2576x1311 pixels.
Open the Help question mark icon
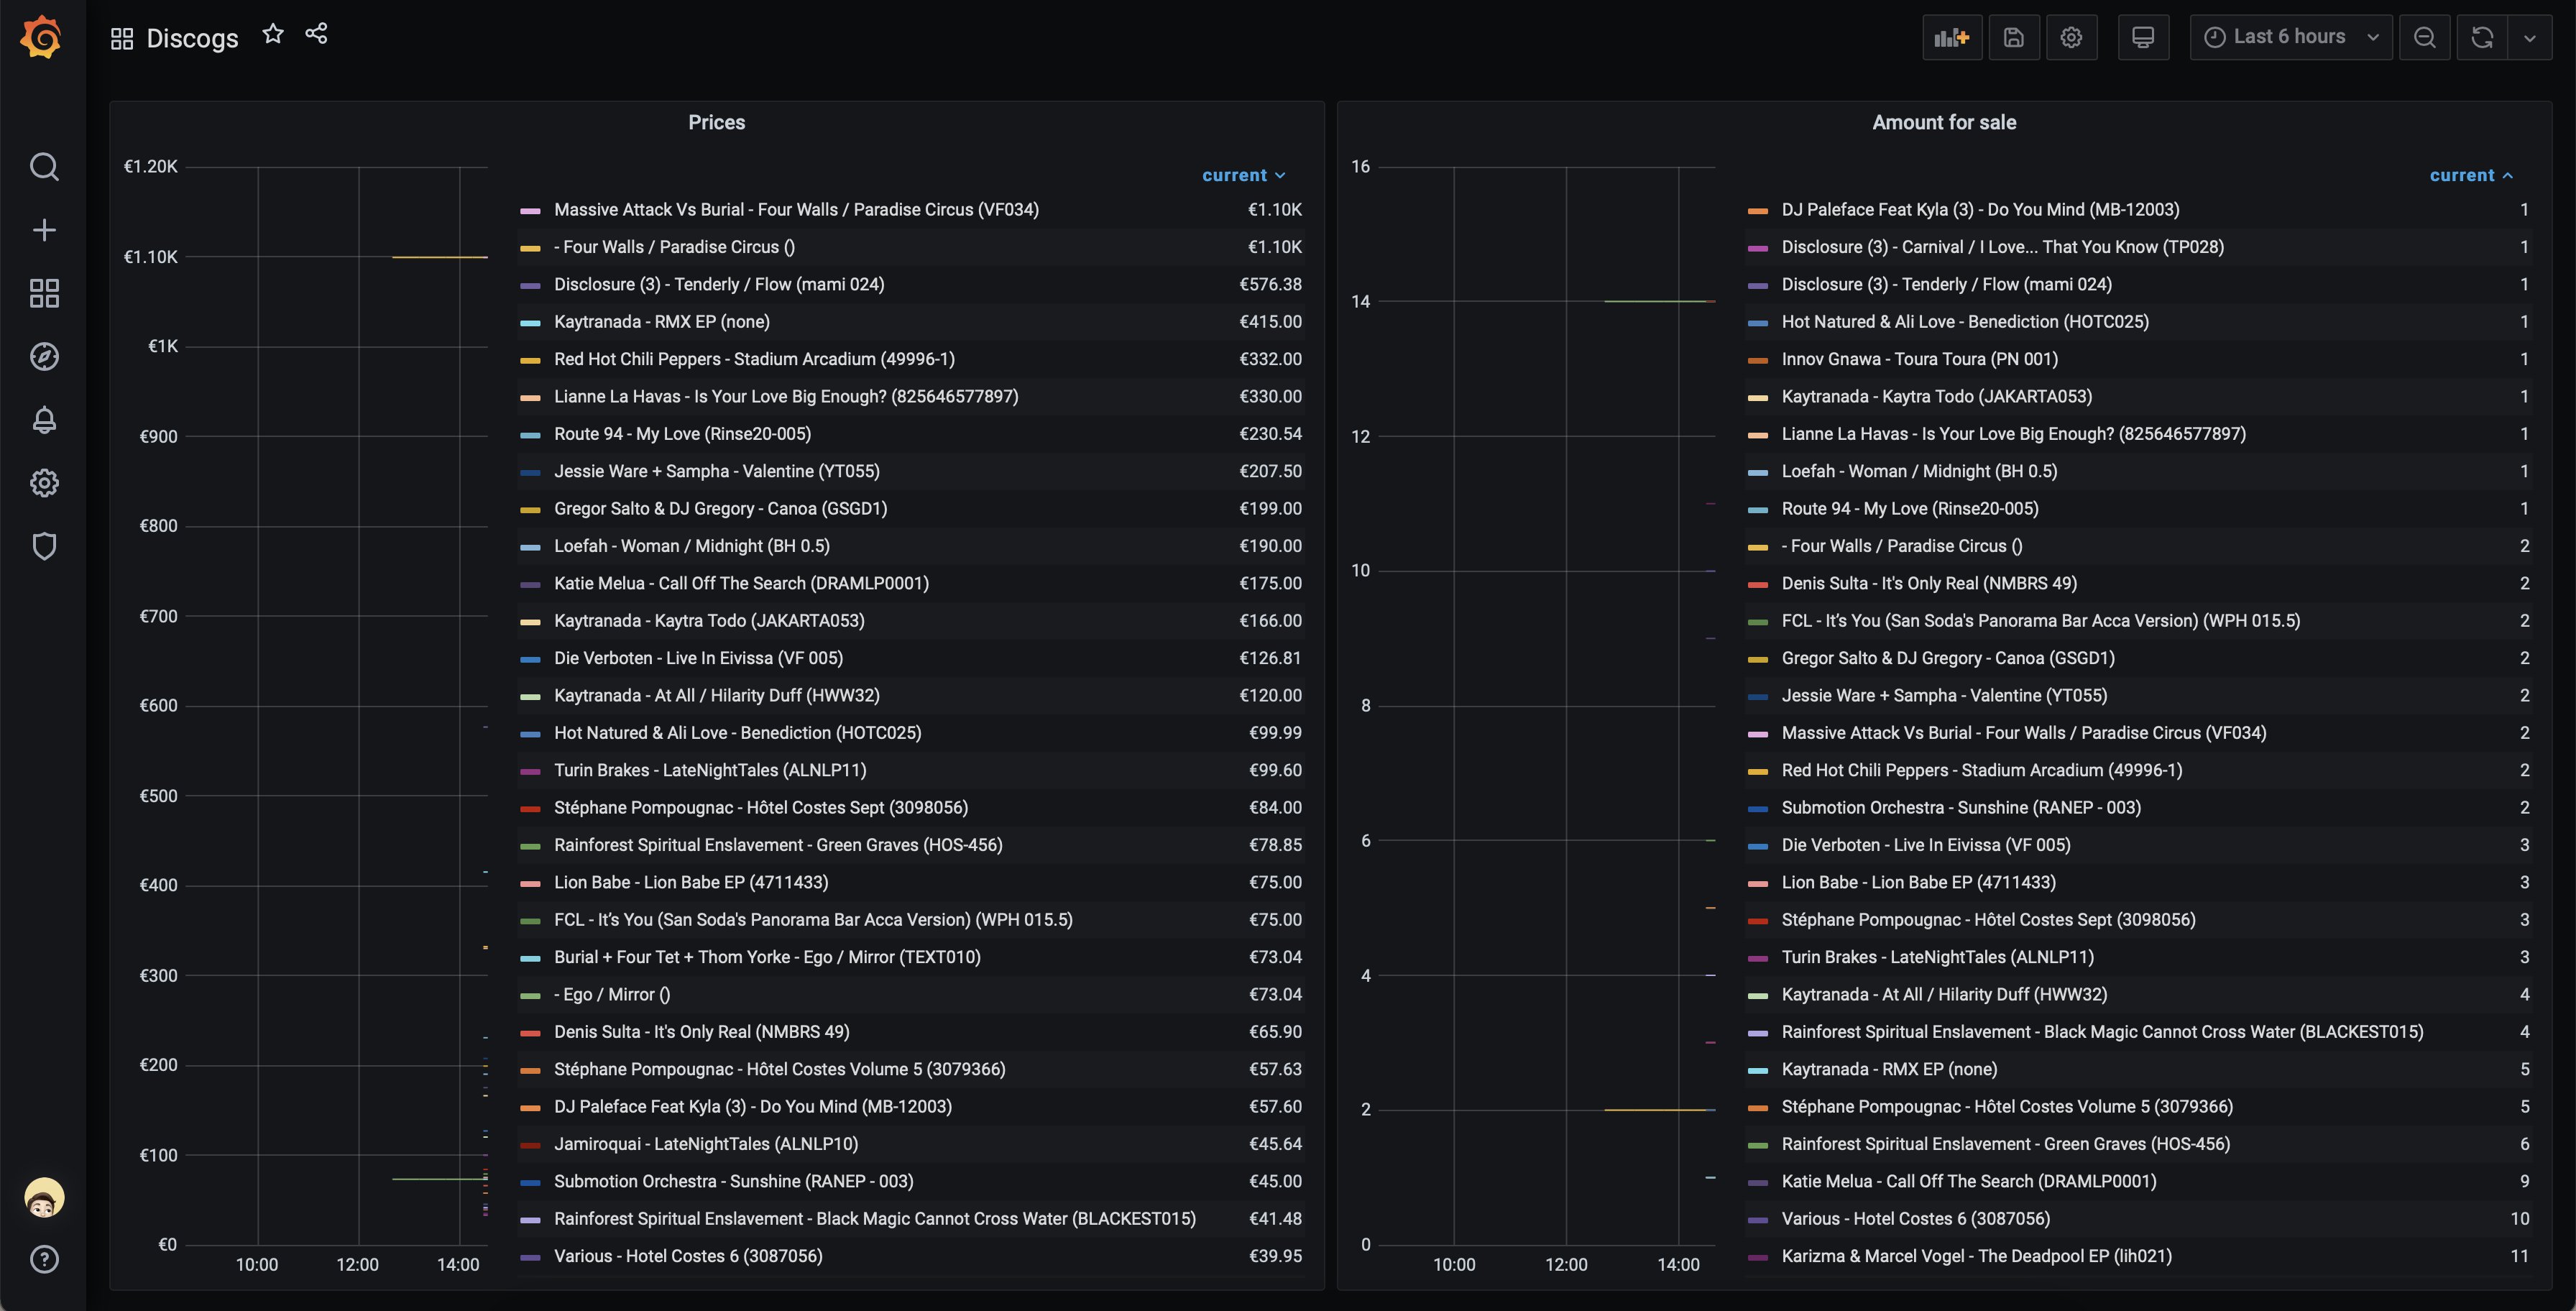tap(44, 1259)
